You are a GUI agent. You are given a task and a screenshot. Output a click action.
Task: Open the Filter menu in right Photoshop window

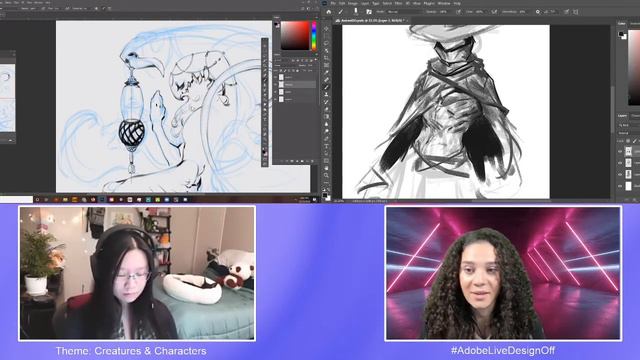pos(397,3)
